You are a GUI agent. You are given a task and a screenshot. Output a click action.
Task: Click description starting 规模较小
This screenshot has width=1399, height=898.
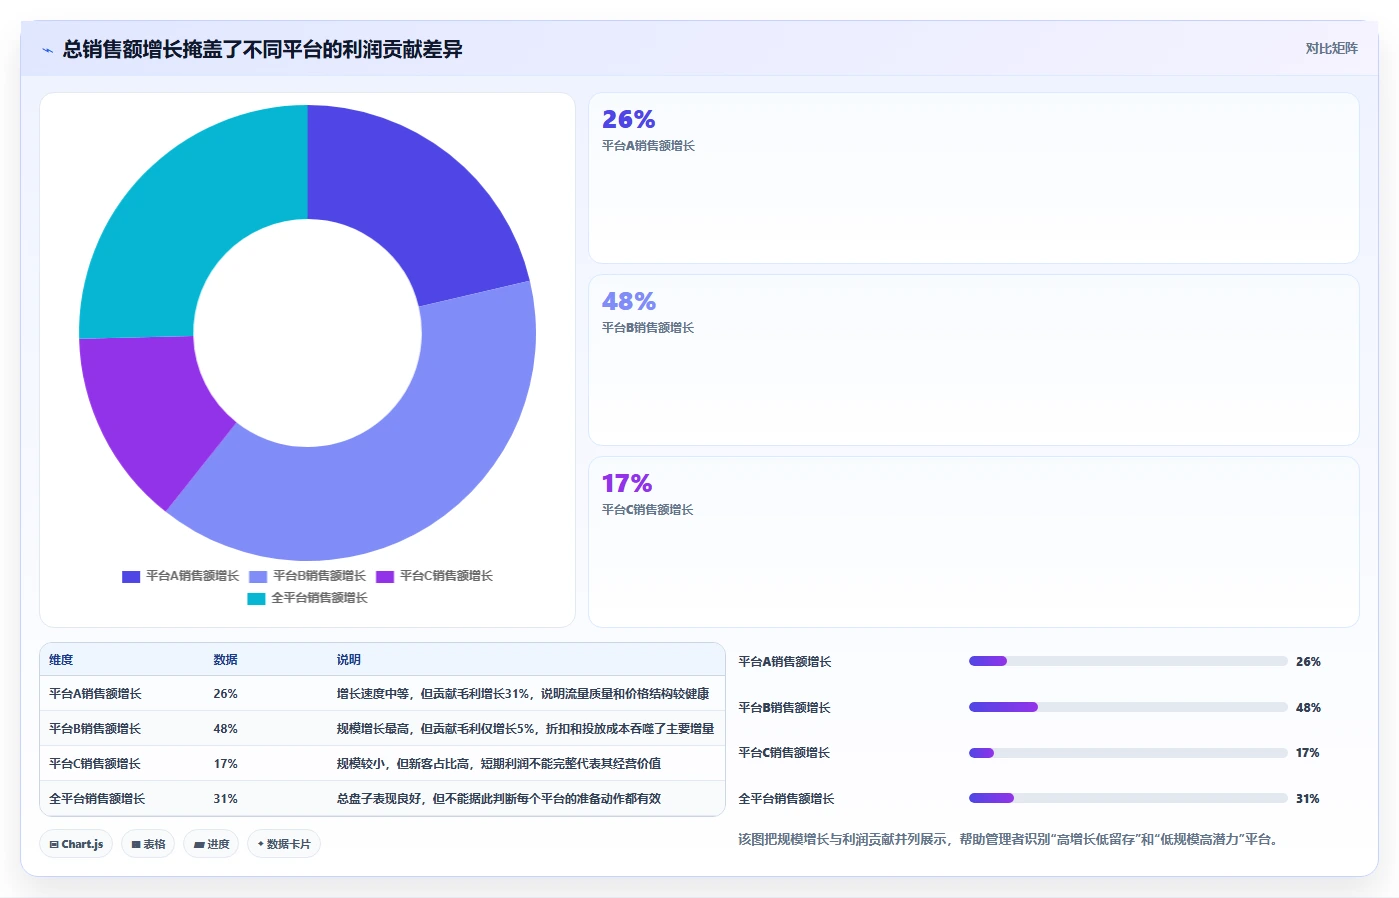click(x=499, y=764)
